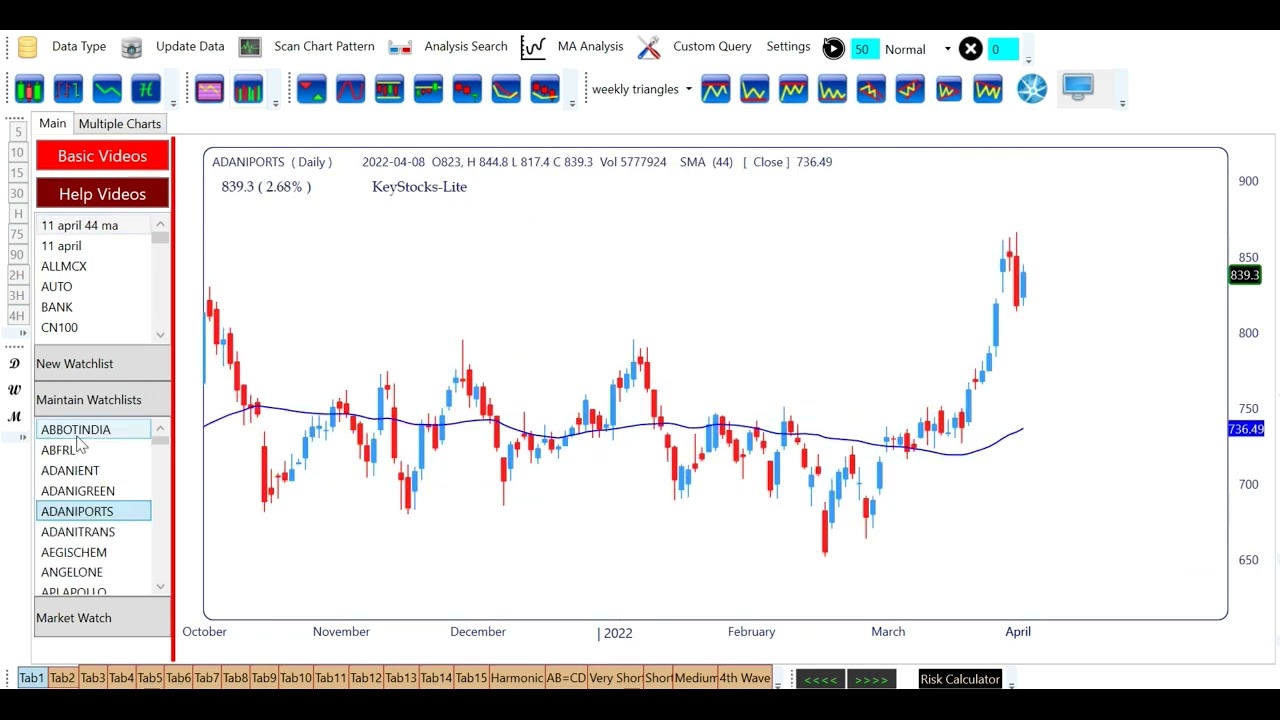Select the OHLC bar chart type icon
Image resolution: width=1280 pixels, height=720 pixels.
pos(68,89)
